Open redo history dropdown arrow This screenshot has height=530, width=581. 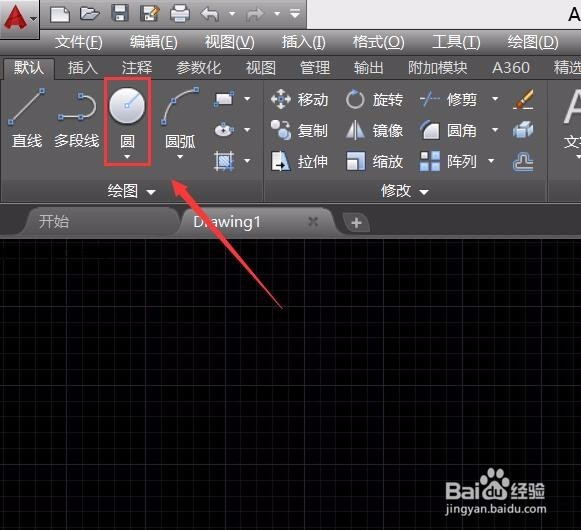pos(277,14)
